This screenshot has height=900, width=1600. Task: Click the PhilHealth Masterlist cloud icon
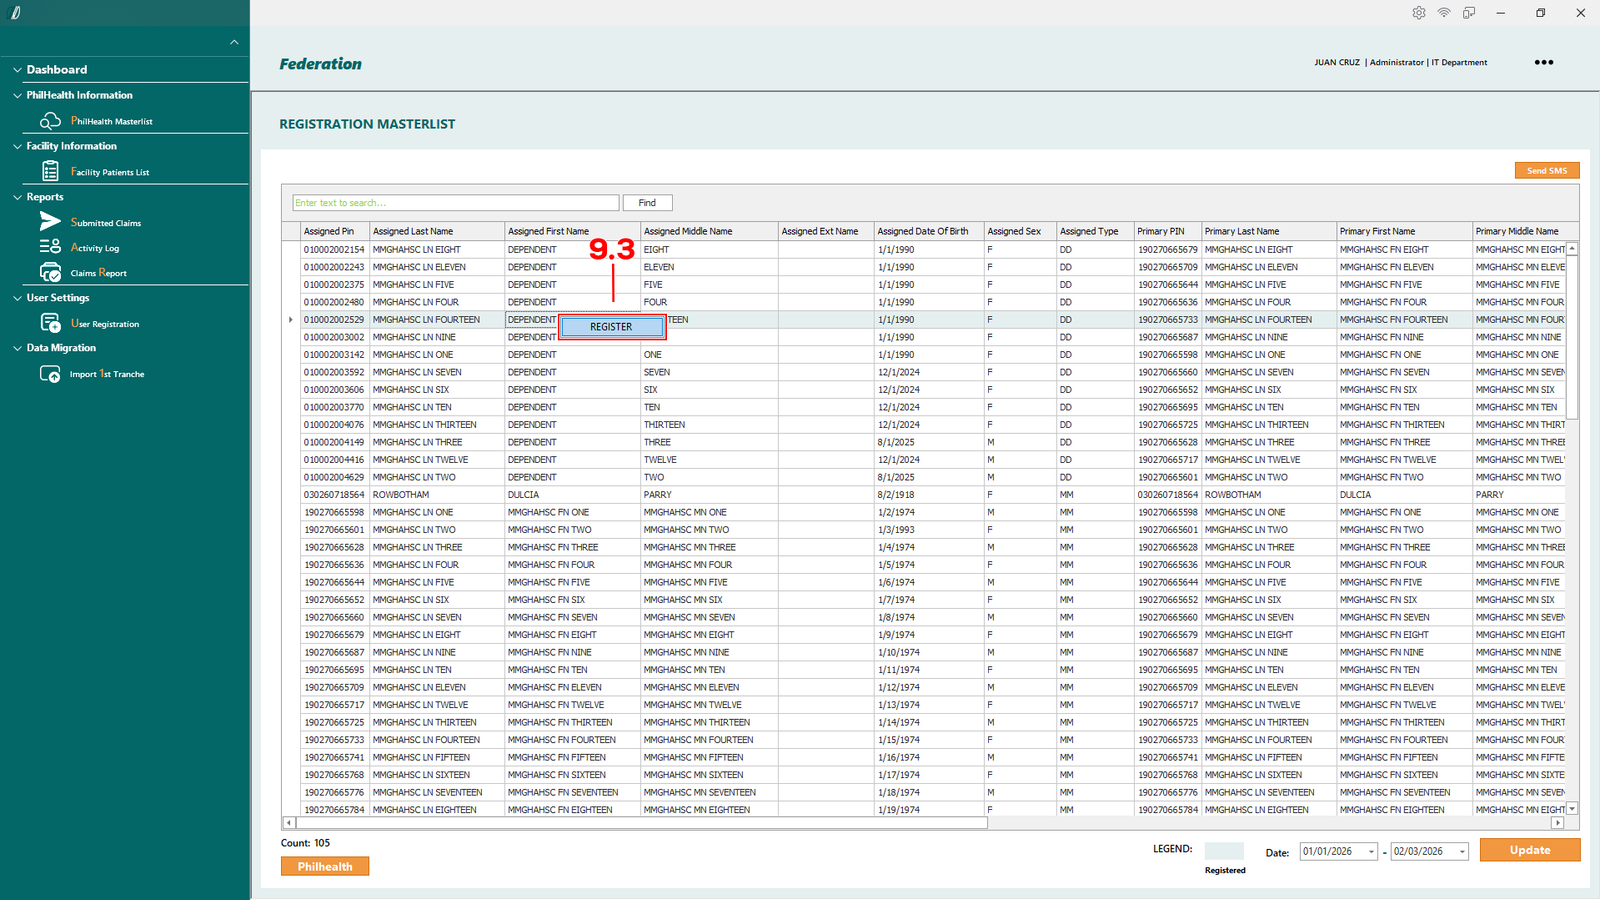50,121
